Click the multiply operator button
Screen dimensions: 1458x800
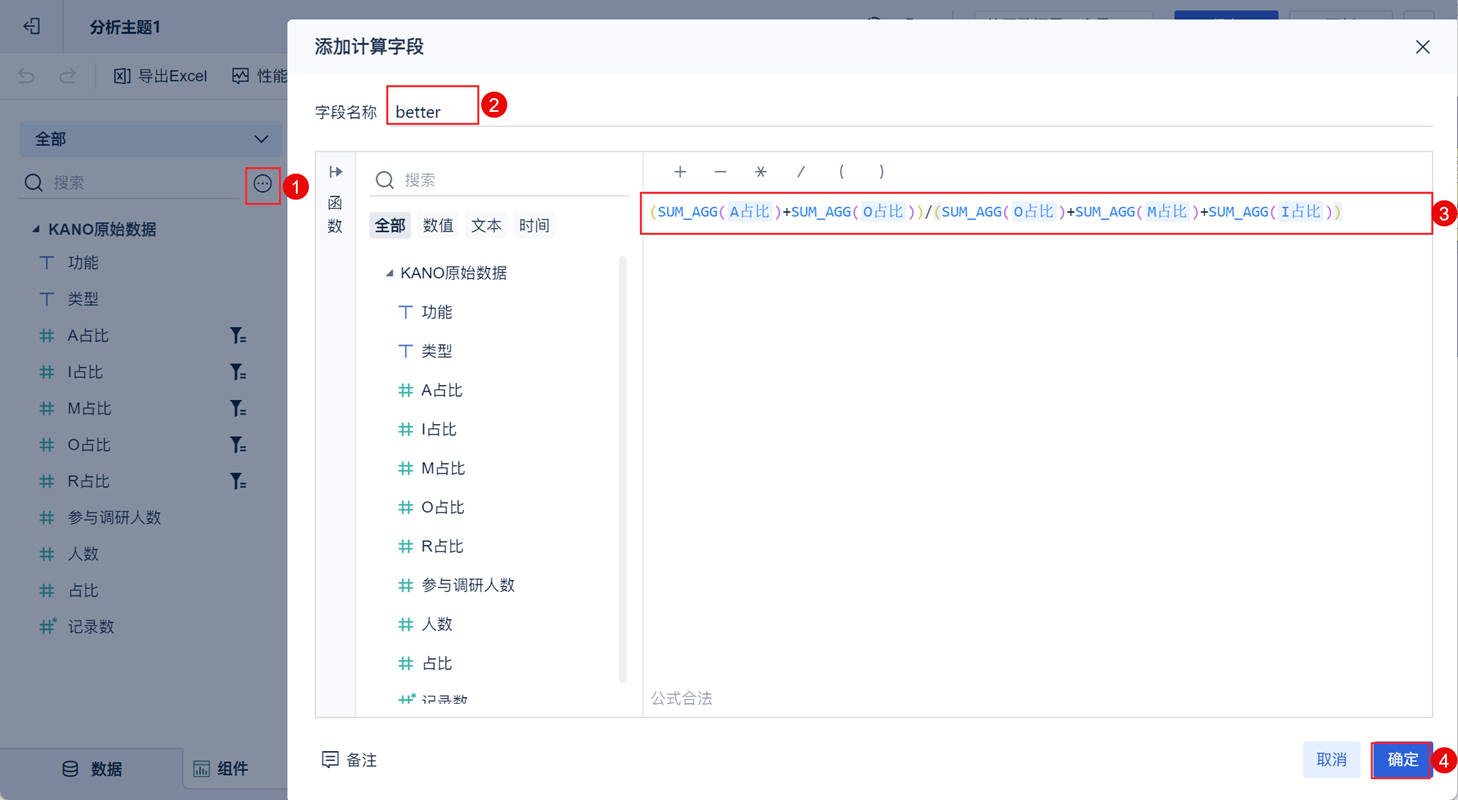[x=761, y=172]
